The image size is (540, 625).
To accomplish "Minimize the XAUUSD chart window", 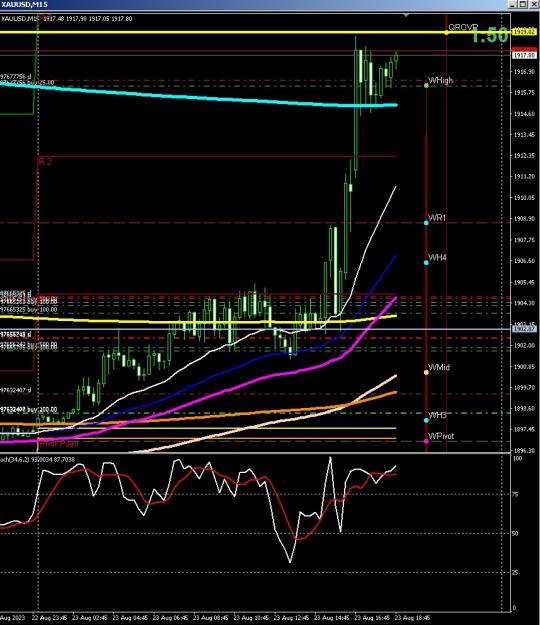I will click(x=513, y=4).
